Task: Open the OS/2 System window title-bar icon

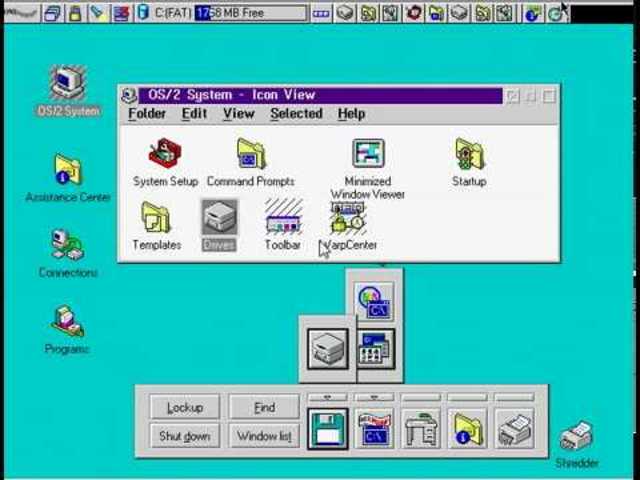Action: pos(128,96)
